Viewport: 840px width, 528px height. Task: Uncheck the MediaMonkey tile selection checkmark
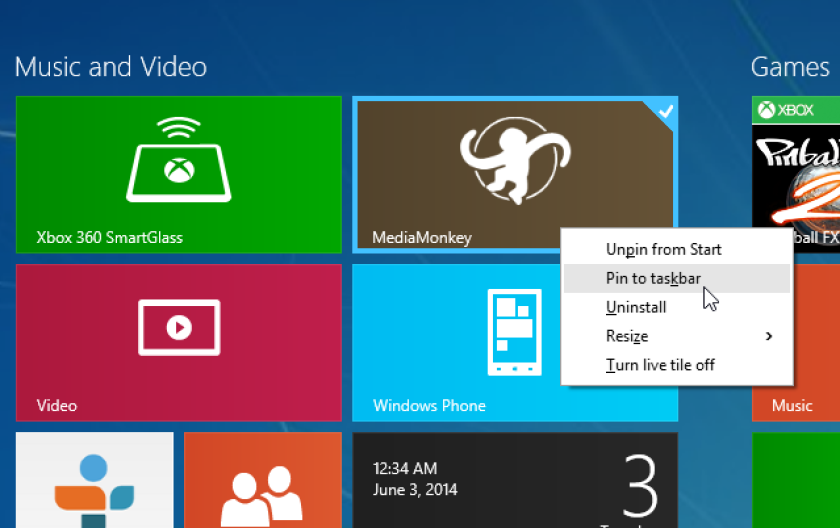pyautogui.click(x=665, y=111)
